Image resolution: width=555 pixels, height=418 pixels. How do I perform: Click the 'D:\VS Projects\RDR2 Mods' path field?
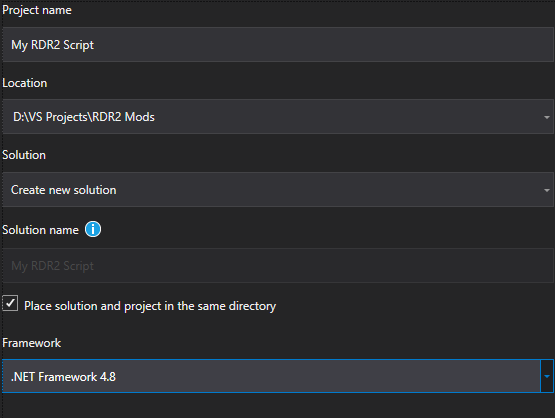pyautogui.click(x=278, y=117)
